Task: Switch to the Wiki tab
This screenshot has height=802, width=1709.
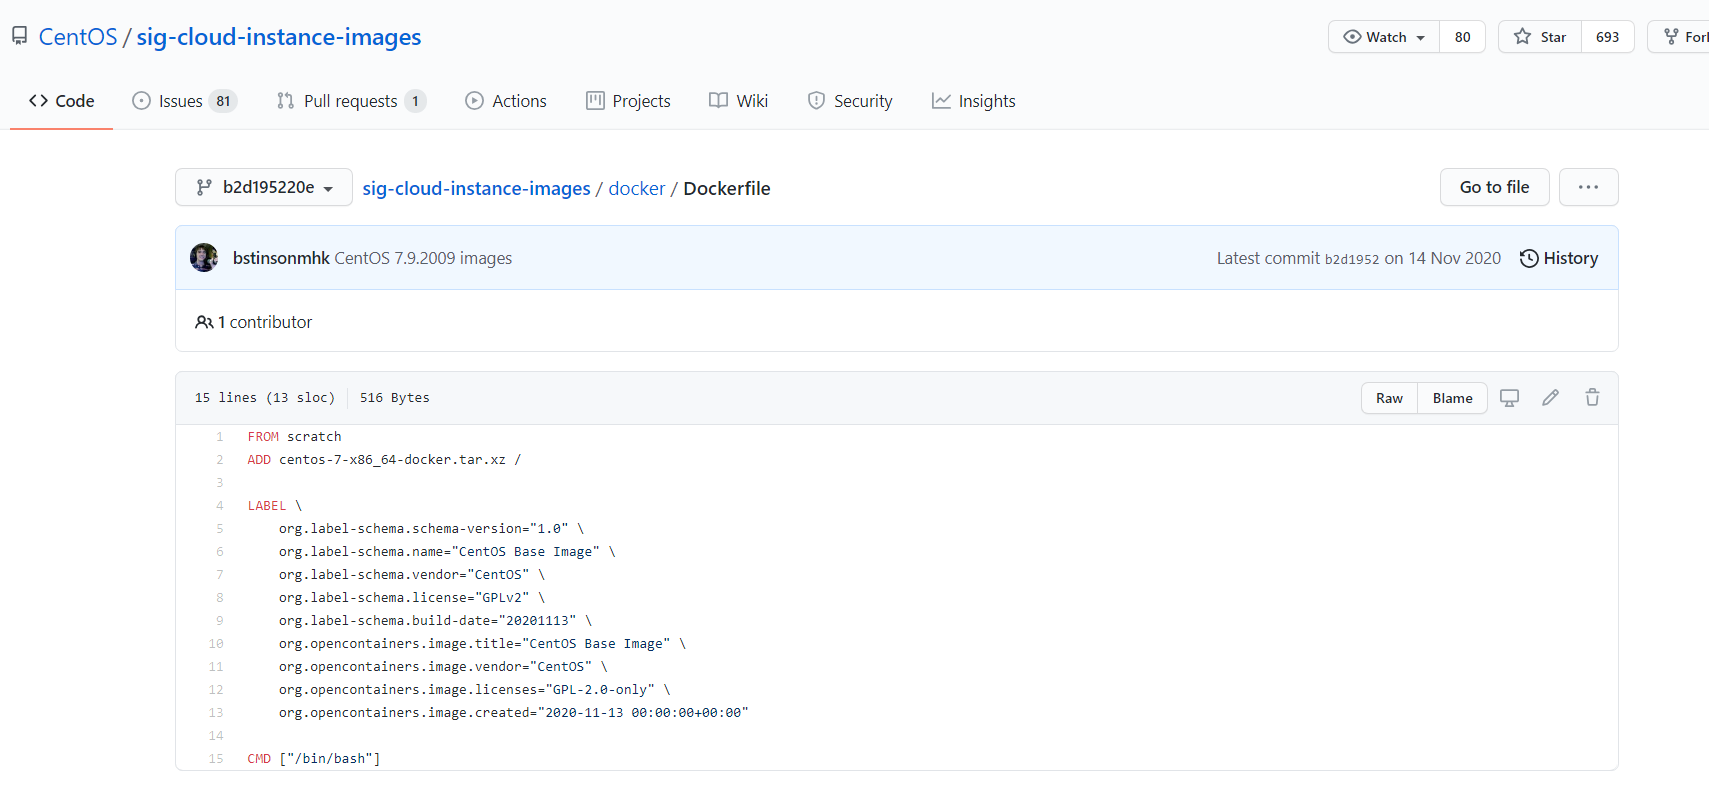Action: 738,101
